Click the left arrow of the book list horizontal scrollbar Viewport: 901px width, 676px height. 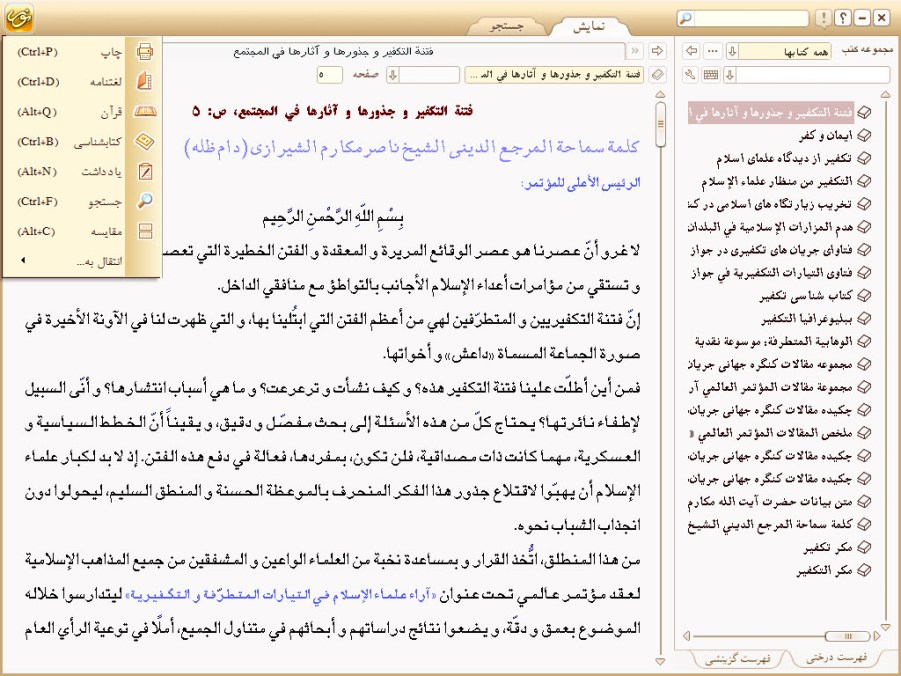(686, 636)
